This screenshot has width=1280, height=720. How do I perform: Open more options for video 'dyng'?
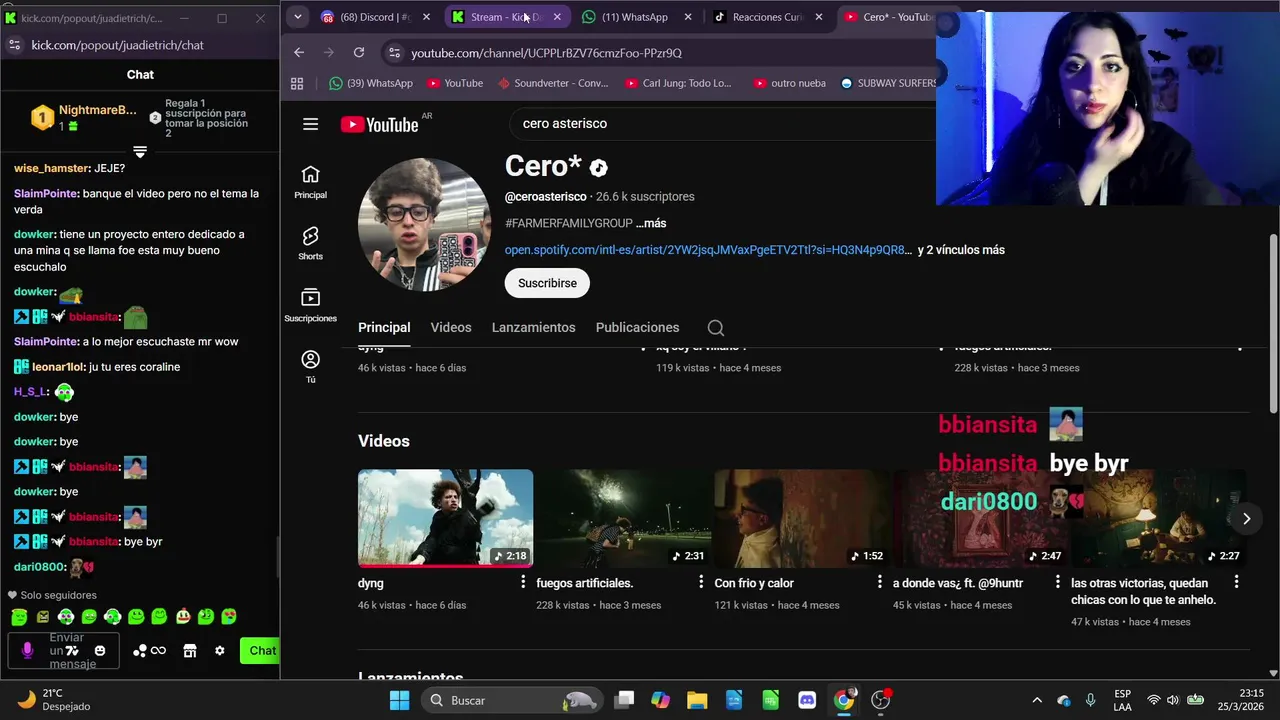coord(523,582)
